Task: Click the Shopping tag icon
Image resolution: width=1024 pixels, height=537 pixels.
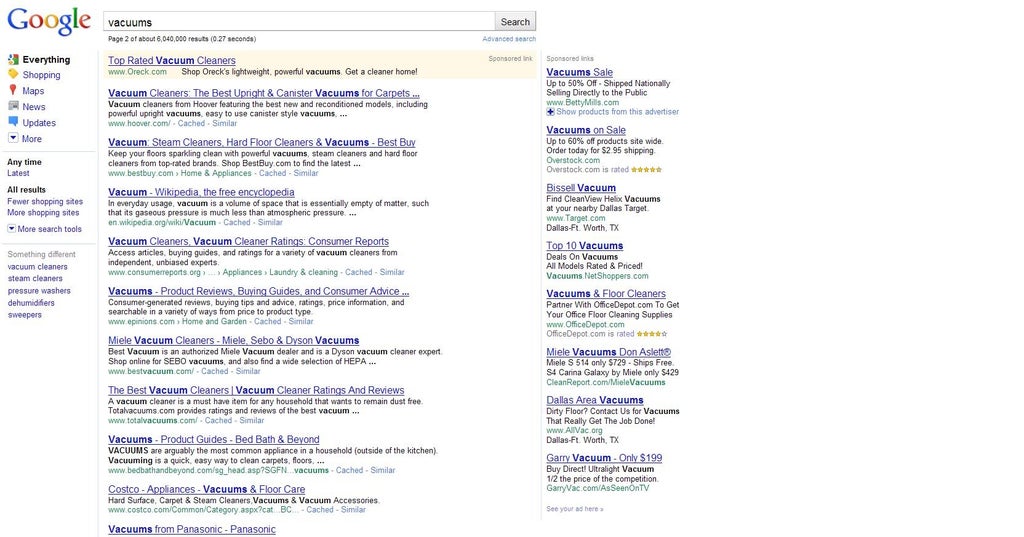Action: (x=13, y=74)
